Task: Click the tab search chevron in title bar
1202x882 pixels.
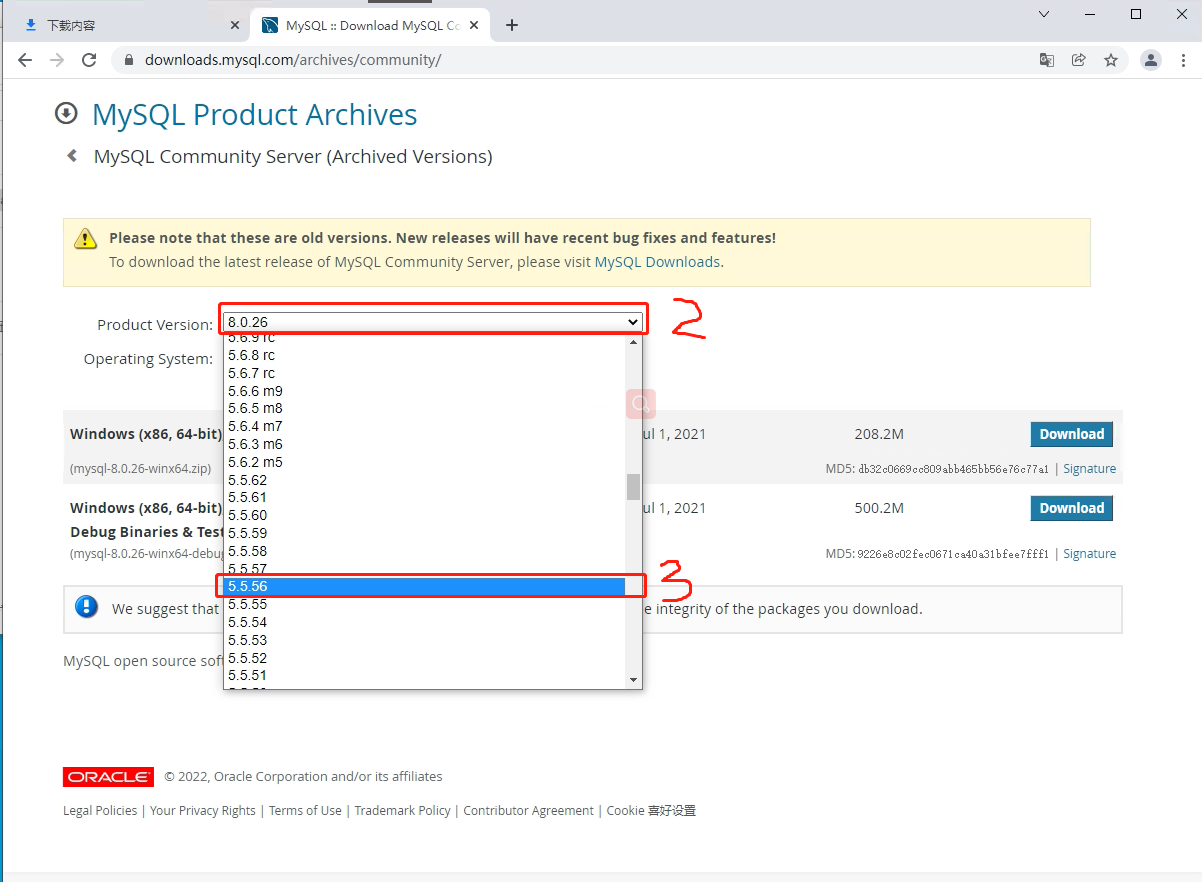Action: tap(1044, 14)
